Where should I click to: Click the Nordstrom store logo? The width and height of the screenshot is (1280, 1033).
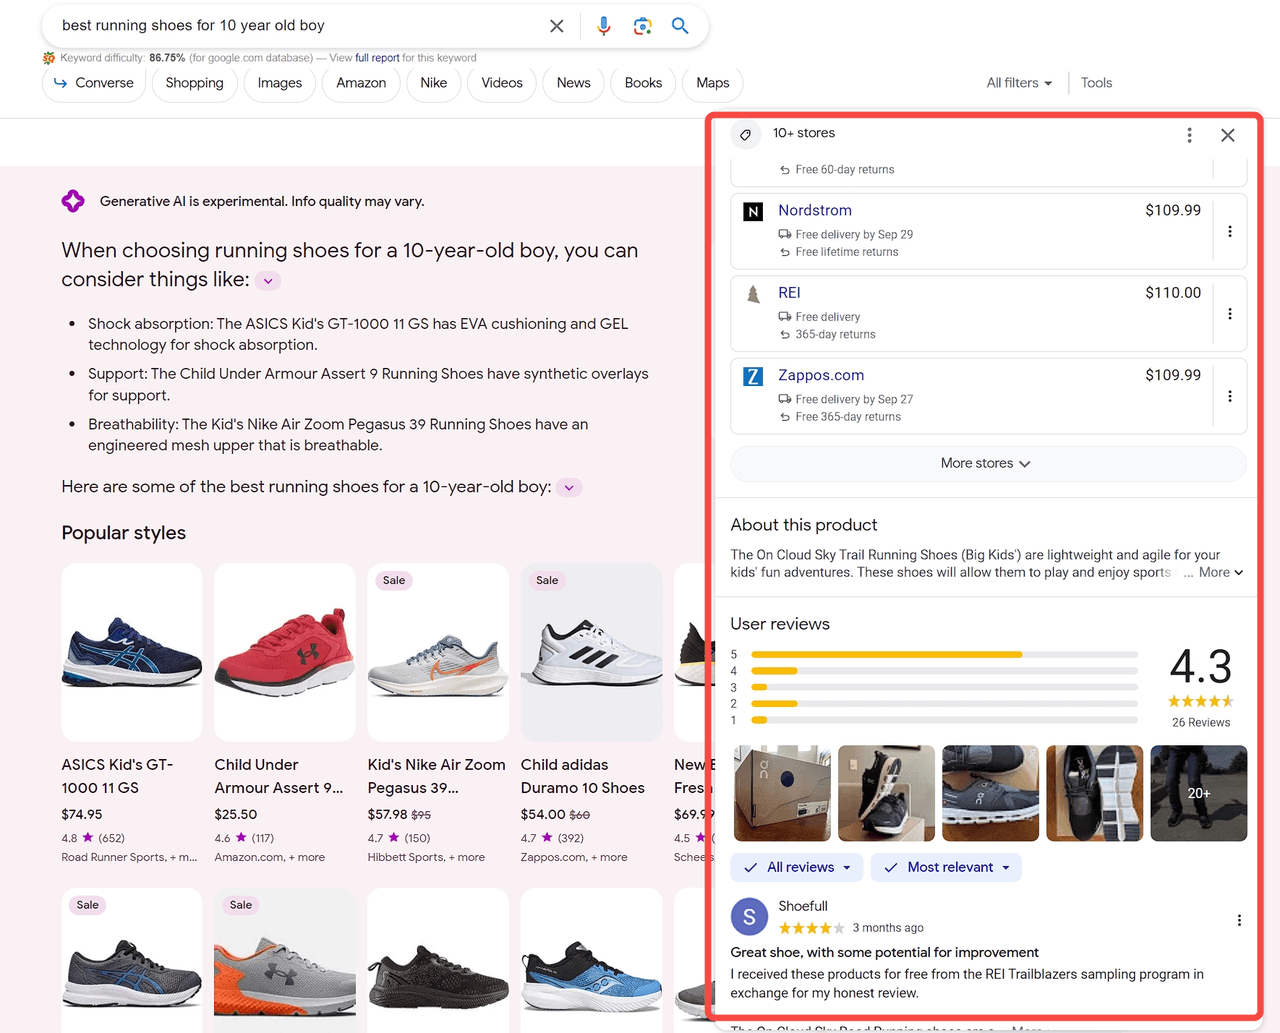(x=754, y=211)
